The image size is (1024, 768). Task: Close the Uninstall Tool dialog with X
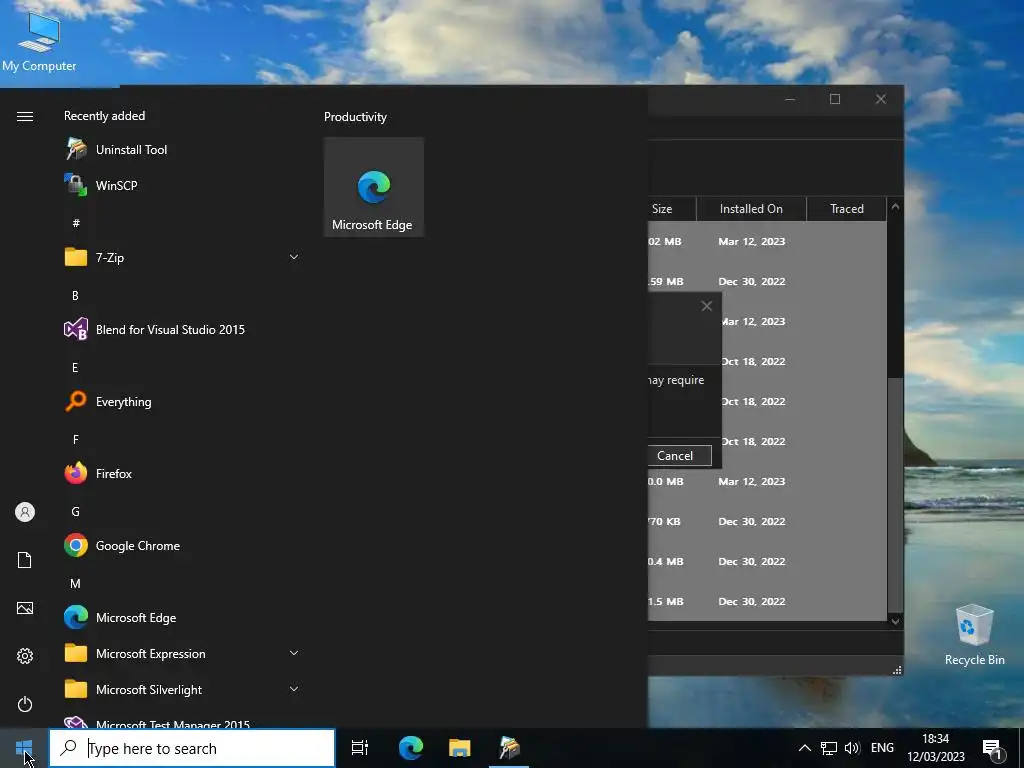707,306
